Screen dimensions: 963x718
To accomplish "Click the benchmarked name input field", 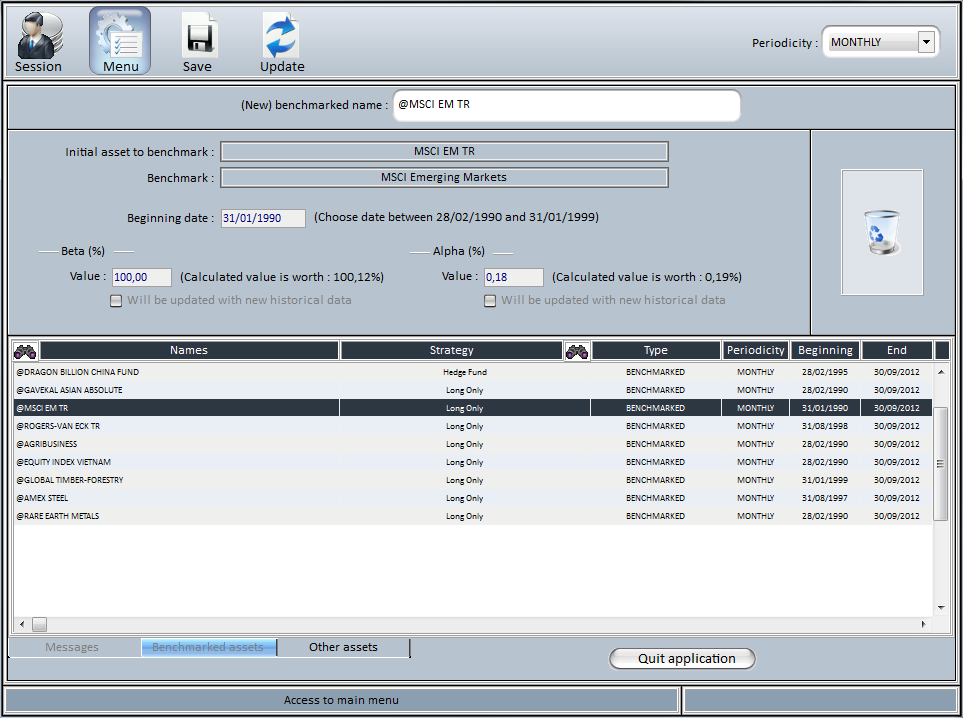I will (566, 105).
